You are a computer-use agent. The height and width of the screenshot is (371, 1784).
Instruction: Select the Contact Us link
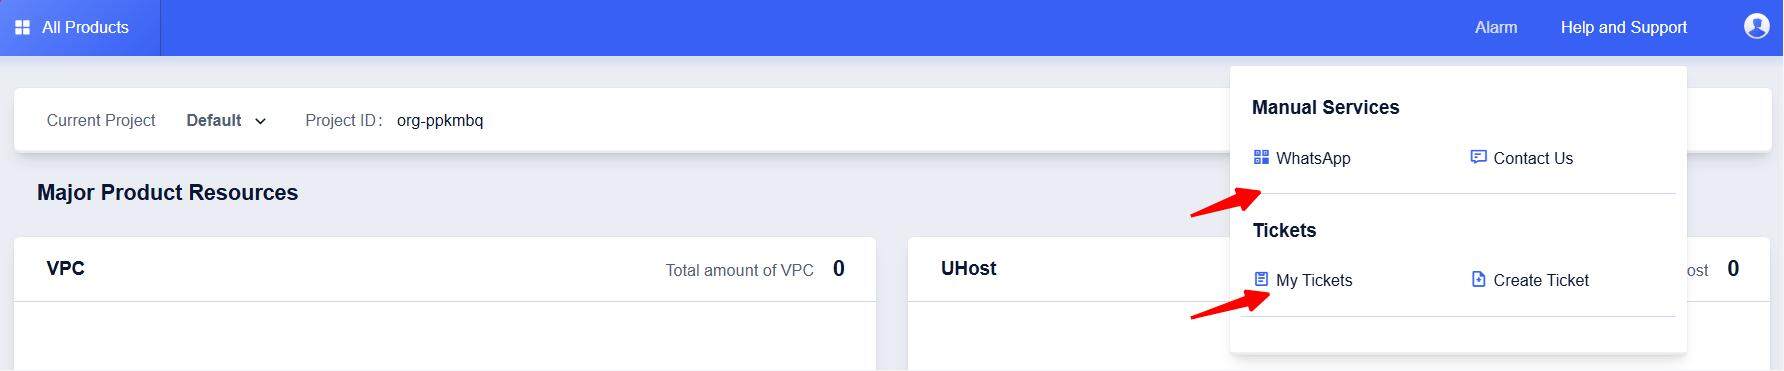click(x=1533, y=158)
